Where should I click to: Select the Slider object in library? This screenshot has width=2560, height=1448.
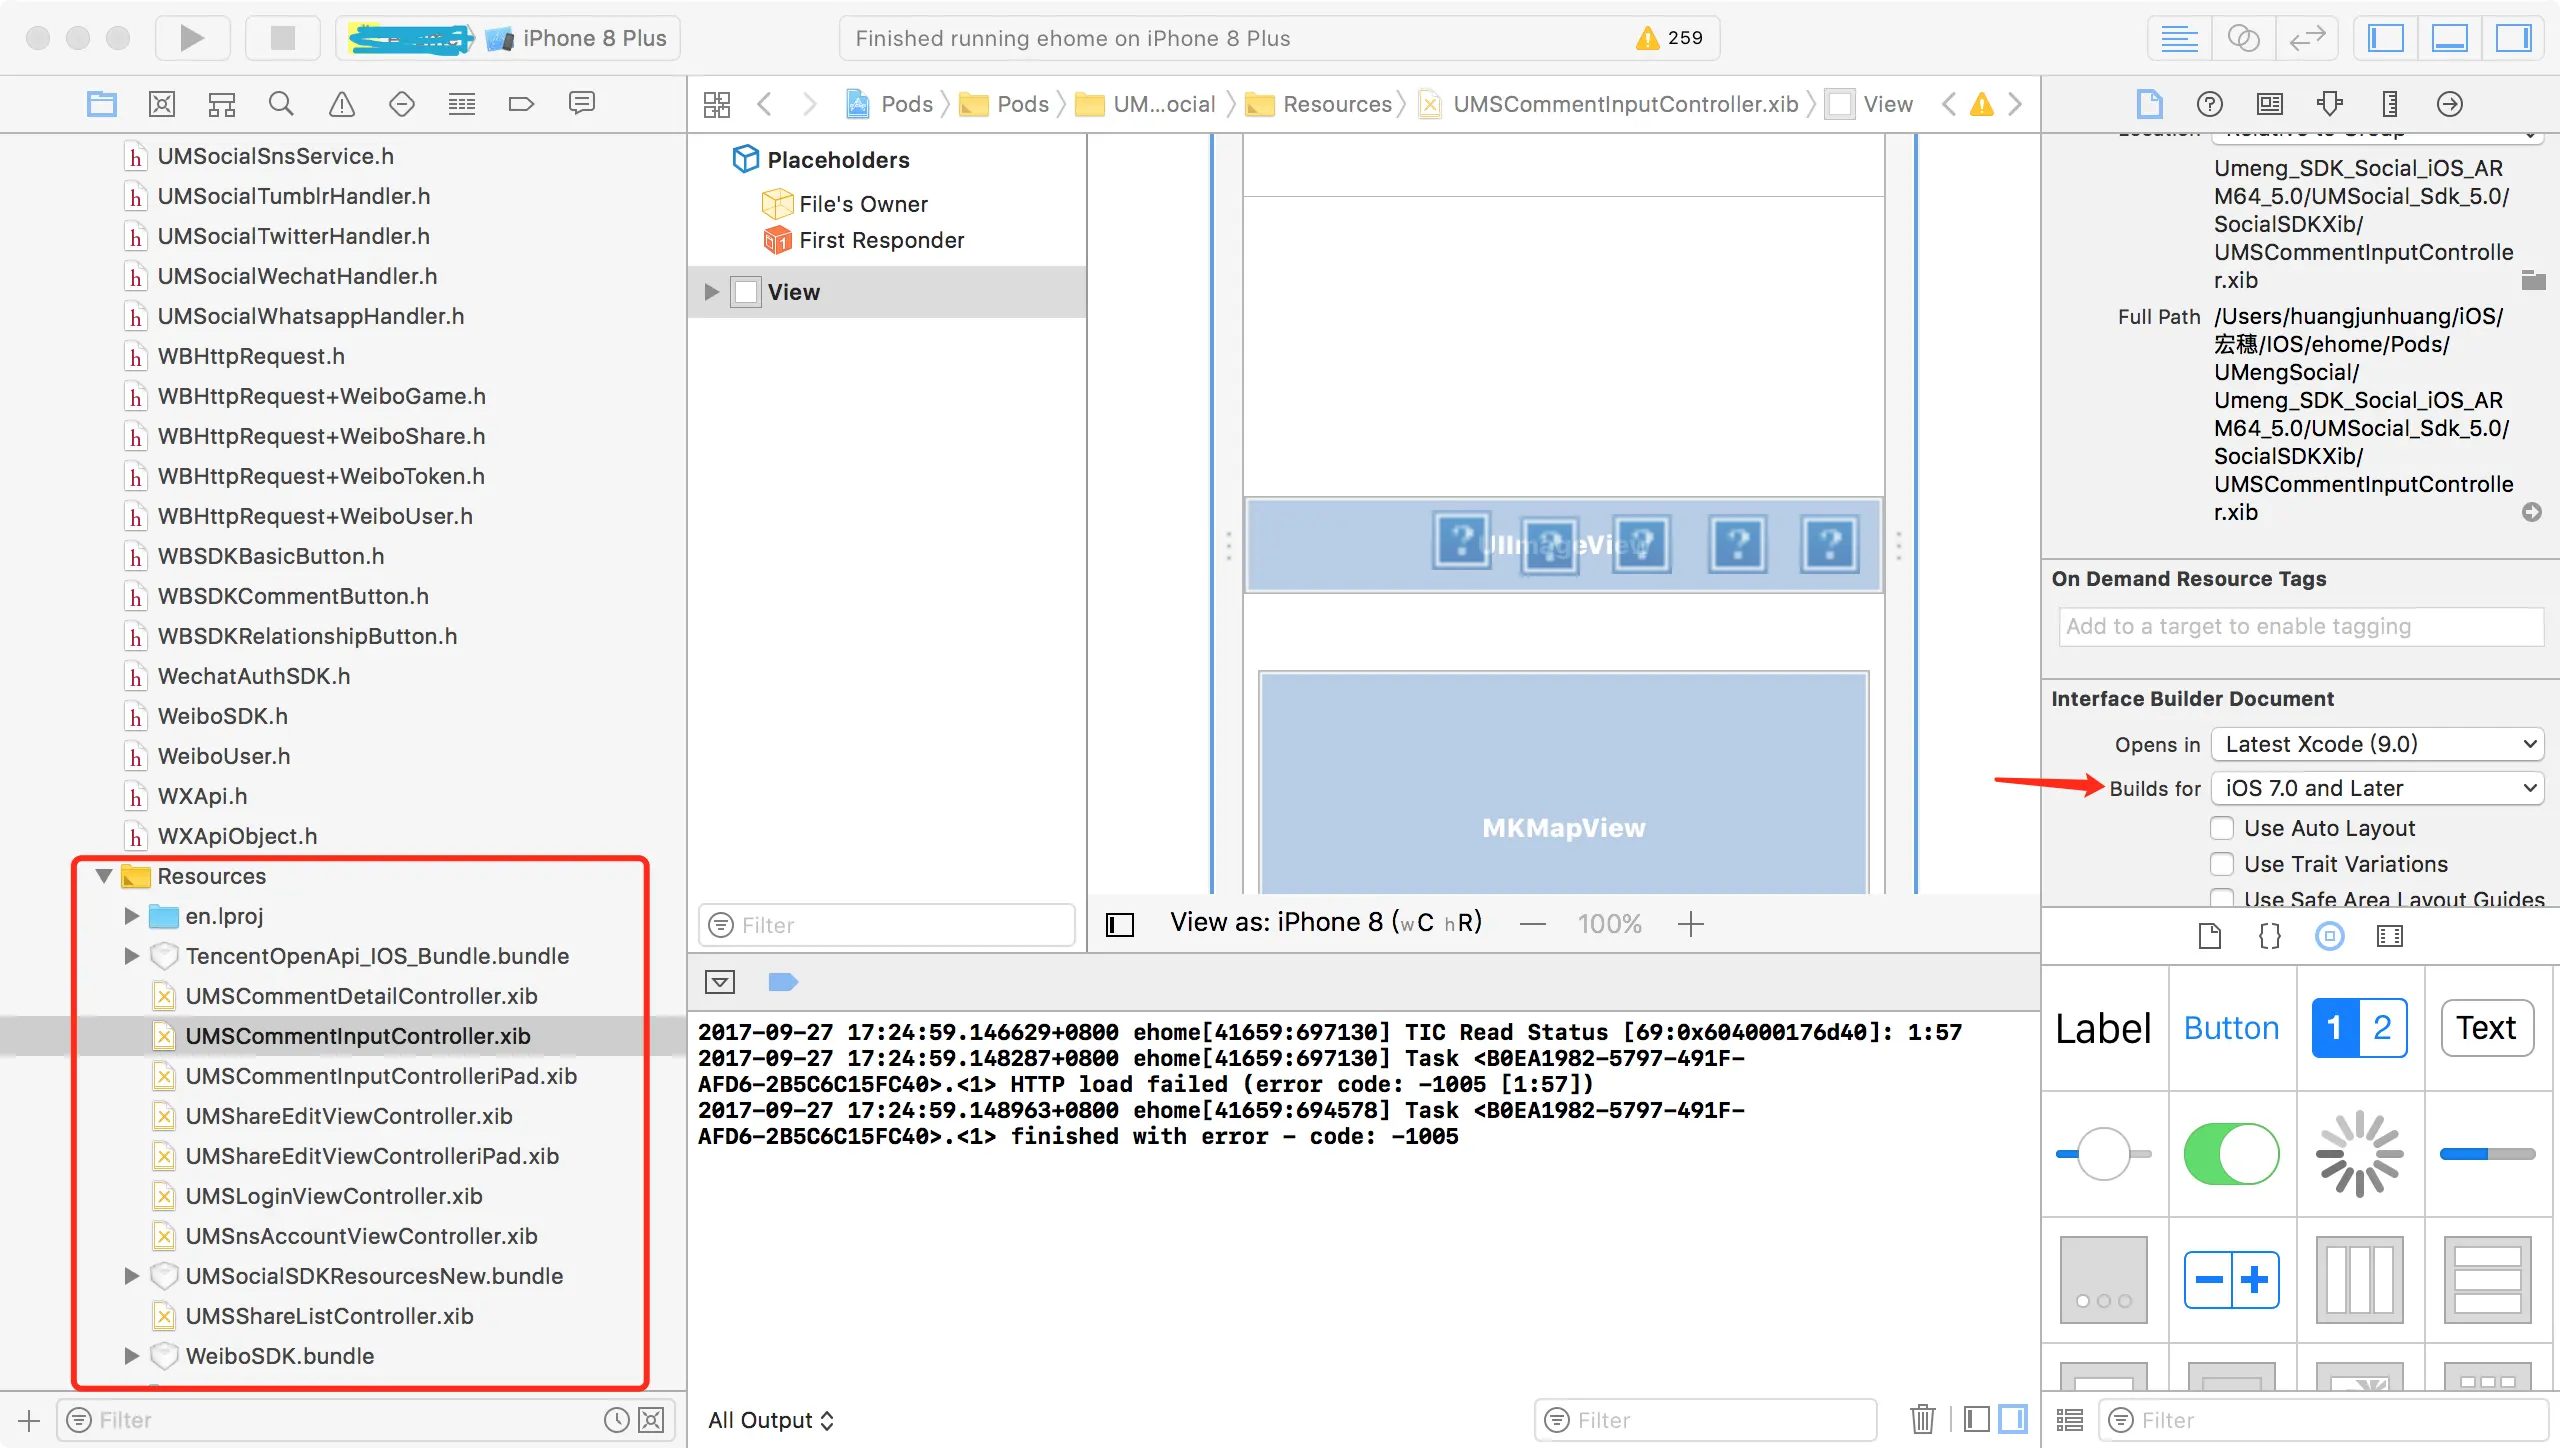pos(2103,1154)
